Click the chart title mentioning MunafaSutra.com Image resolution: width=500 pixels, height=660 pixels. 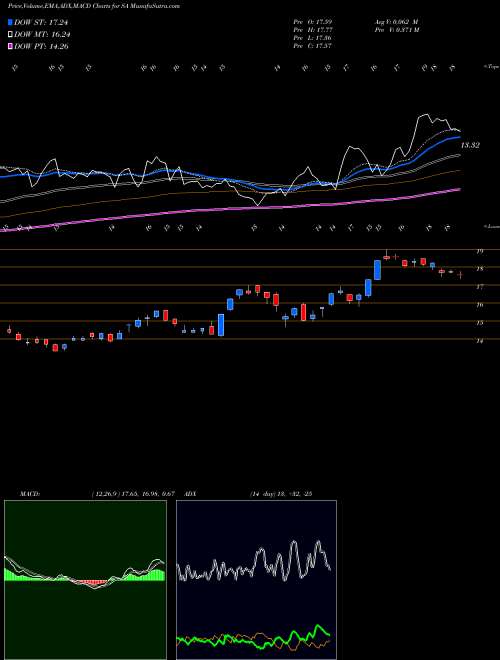tap(94, 6)
